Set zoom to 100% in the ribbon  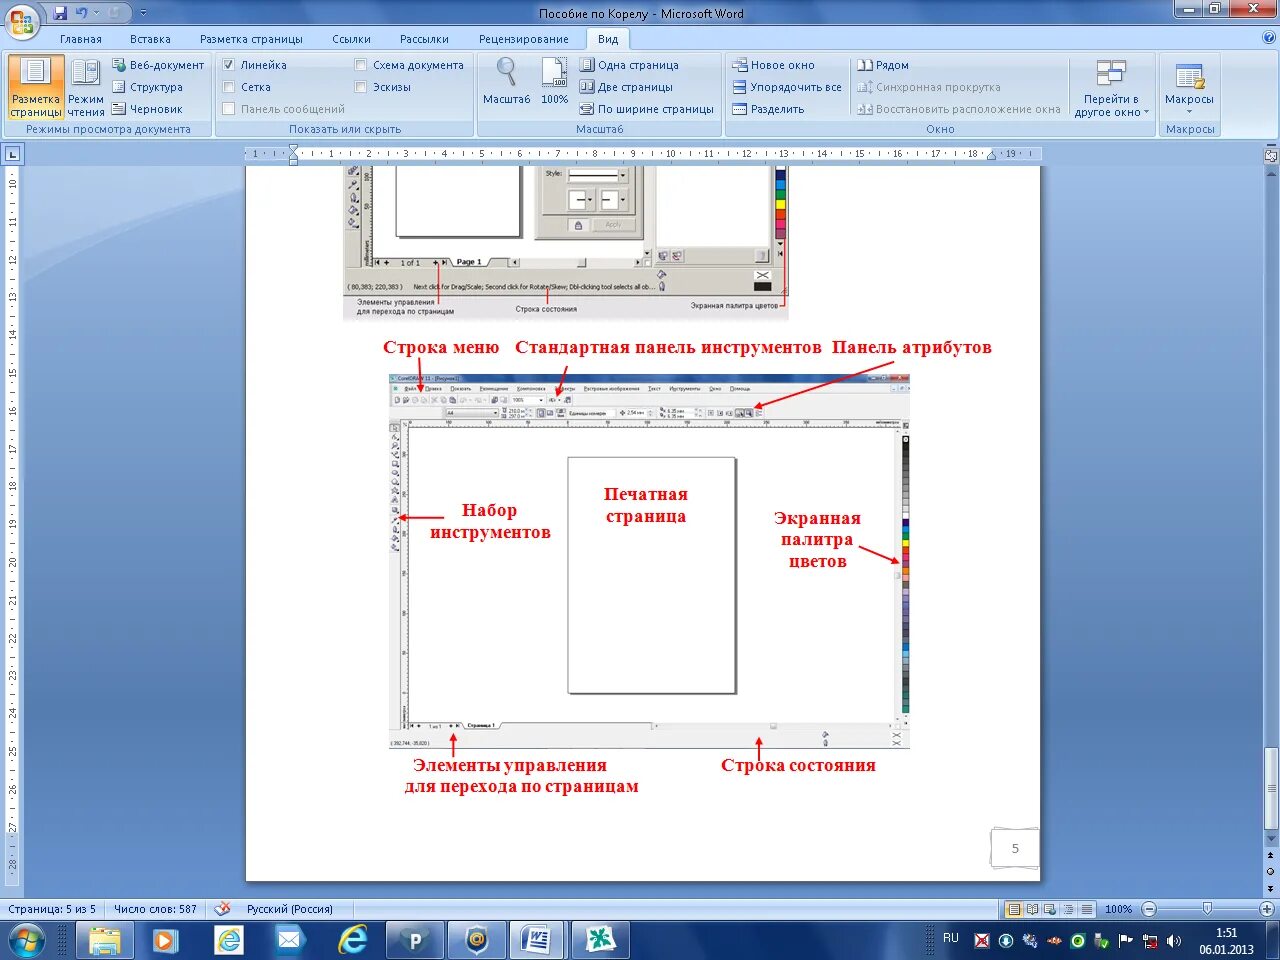[x=555, y=81]
